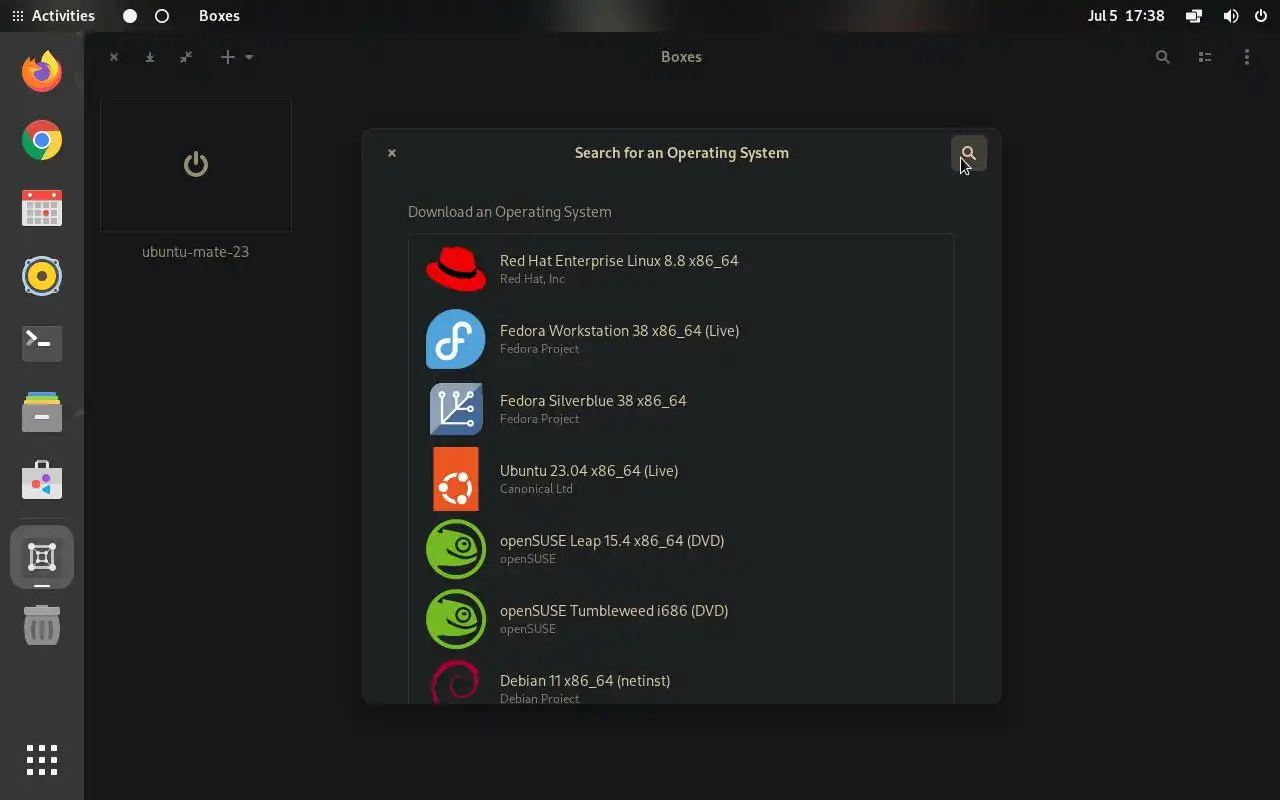Toggle the search button in the dialog header

point(968,153)
